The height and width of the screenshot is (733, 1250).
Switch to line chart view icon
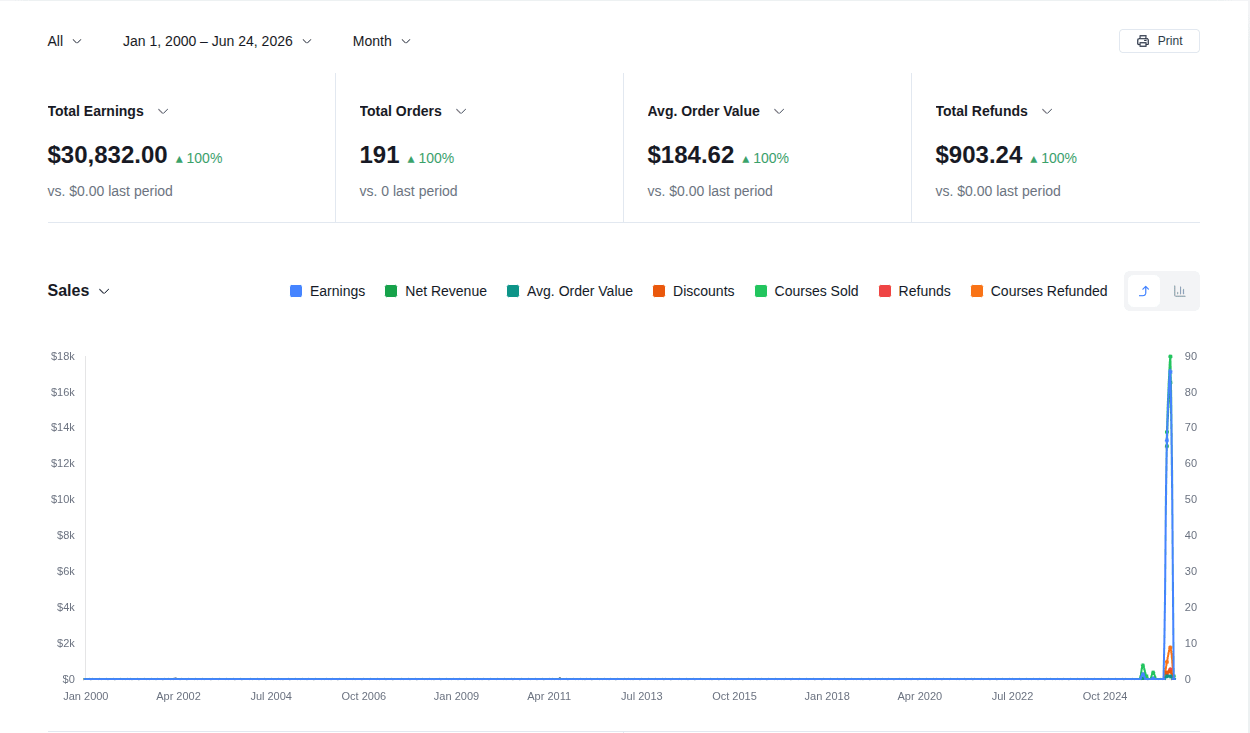tap(1144, 291)
